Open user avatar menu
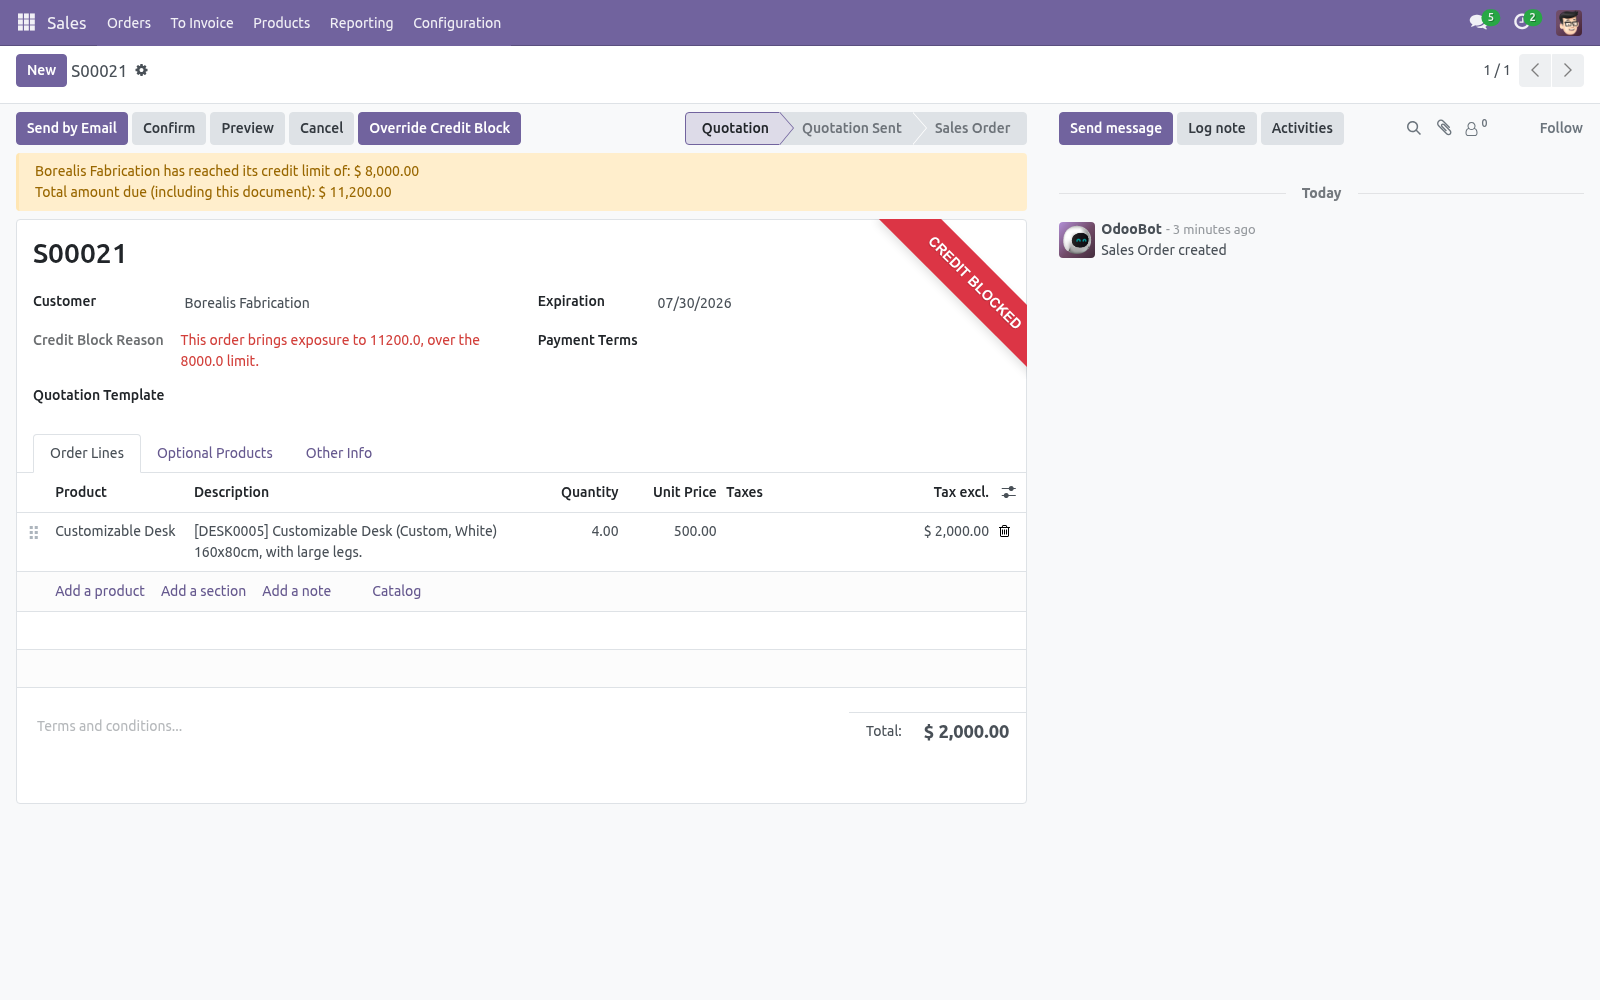 (1569, 22)
